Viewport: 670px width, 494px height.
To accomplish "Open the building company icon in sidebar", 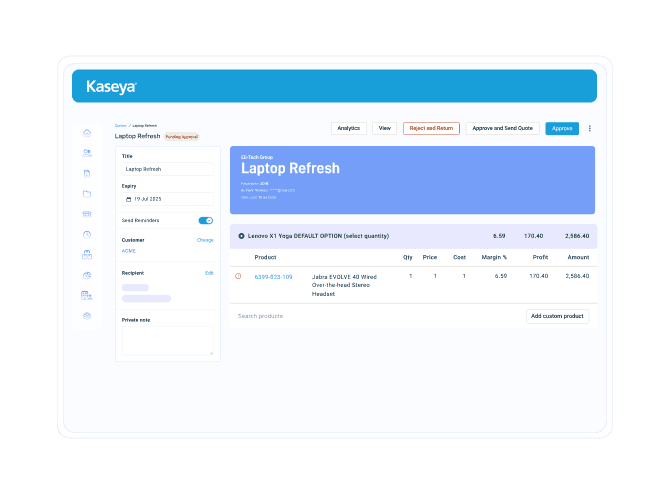I will tap(87, 295).
